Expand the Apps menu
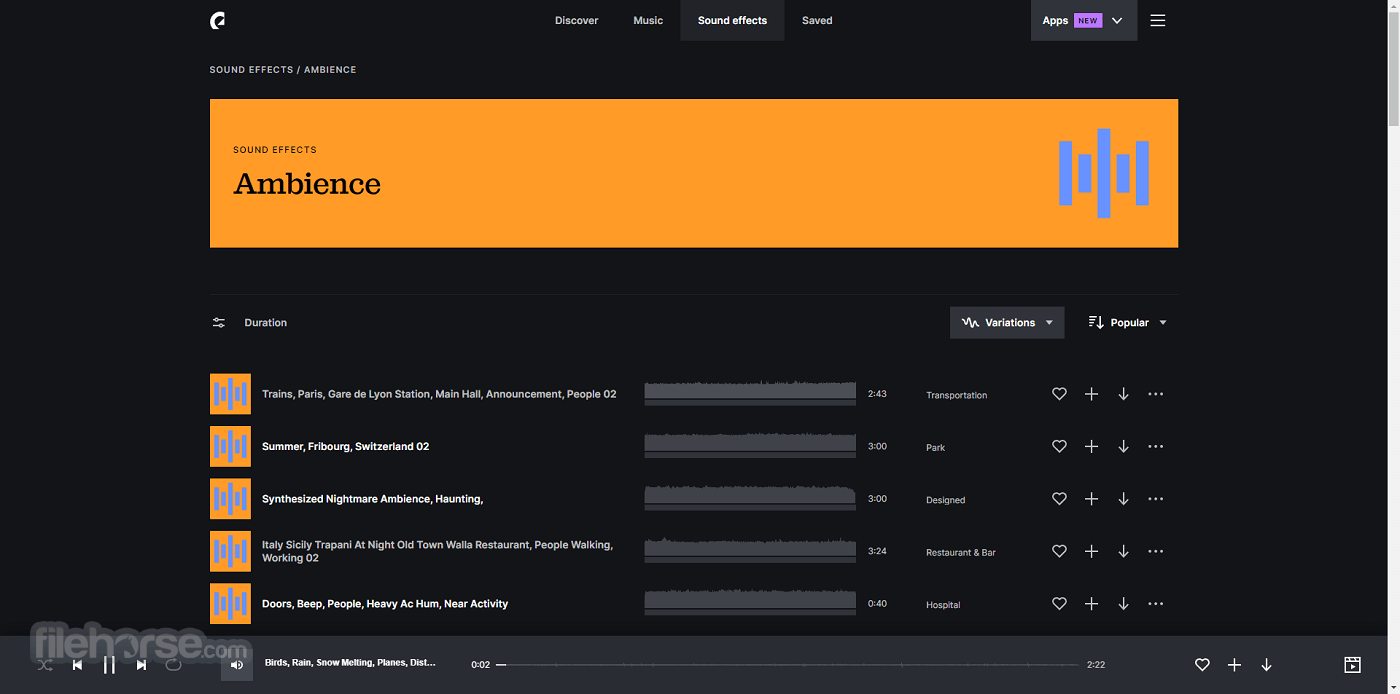This screenshot has height=694, width=1400. 1083,20
